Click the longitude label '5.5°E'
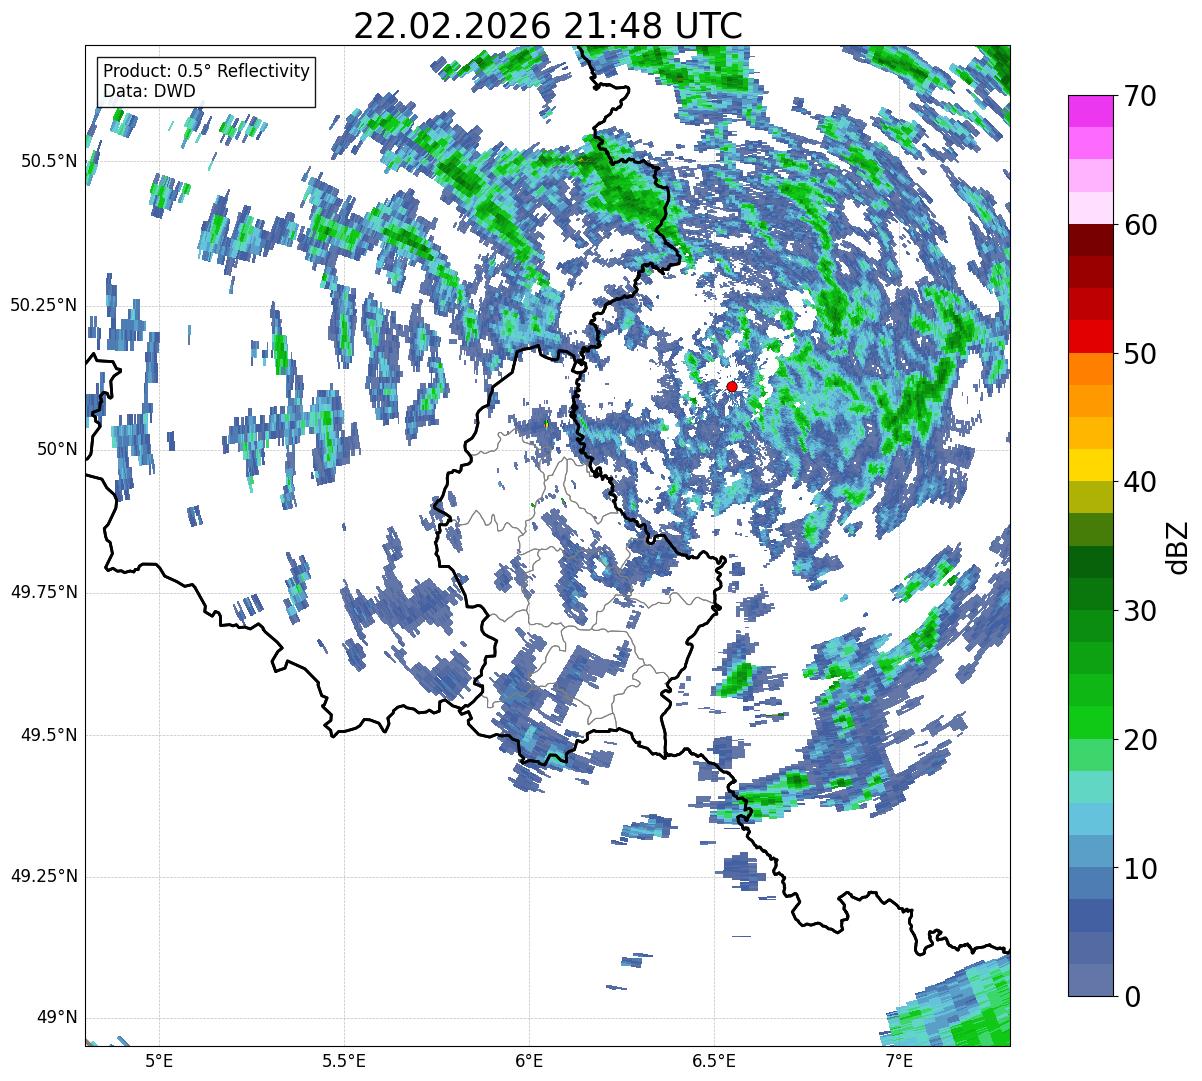 click(x=344, y=1061)
